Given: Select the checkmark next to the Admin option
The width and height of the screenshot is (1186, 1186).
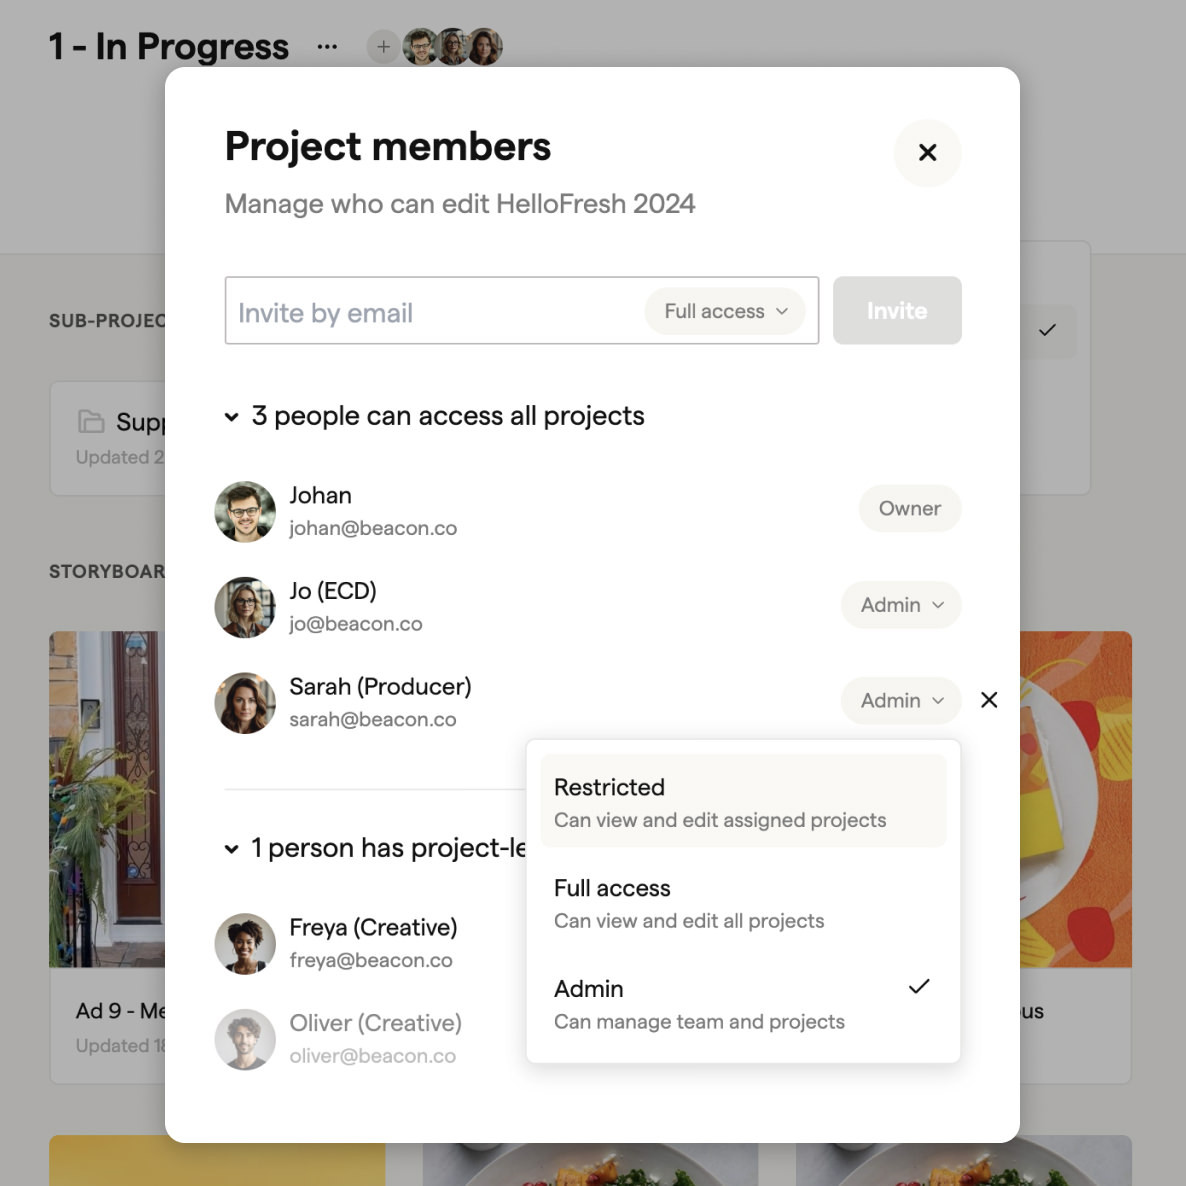Looking at the screenshot, I should (x=919, y=987).
